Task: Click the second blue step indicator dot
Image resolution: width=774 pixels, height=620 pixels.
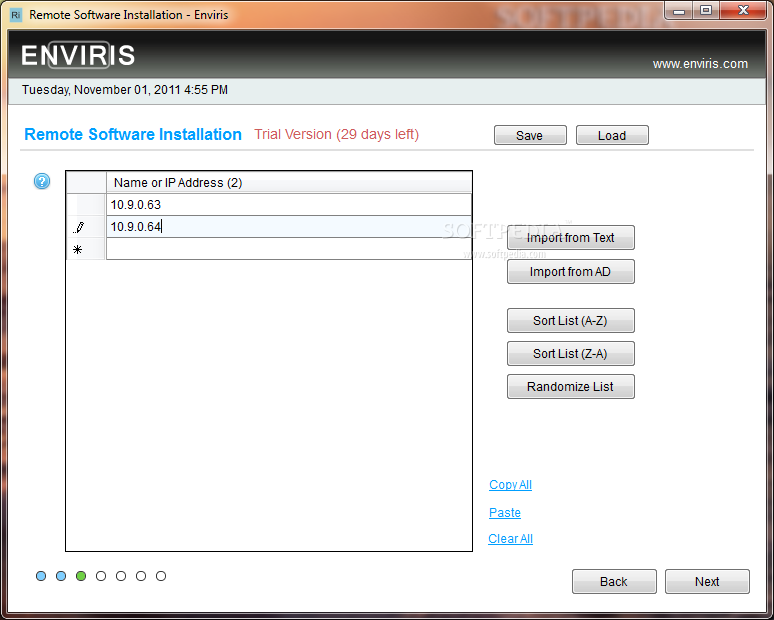Action: click(x=61, y=576)
